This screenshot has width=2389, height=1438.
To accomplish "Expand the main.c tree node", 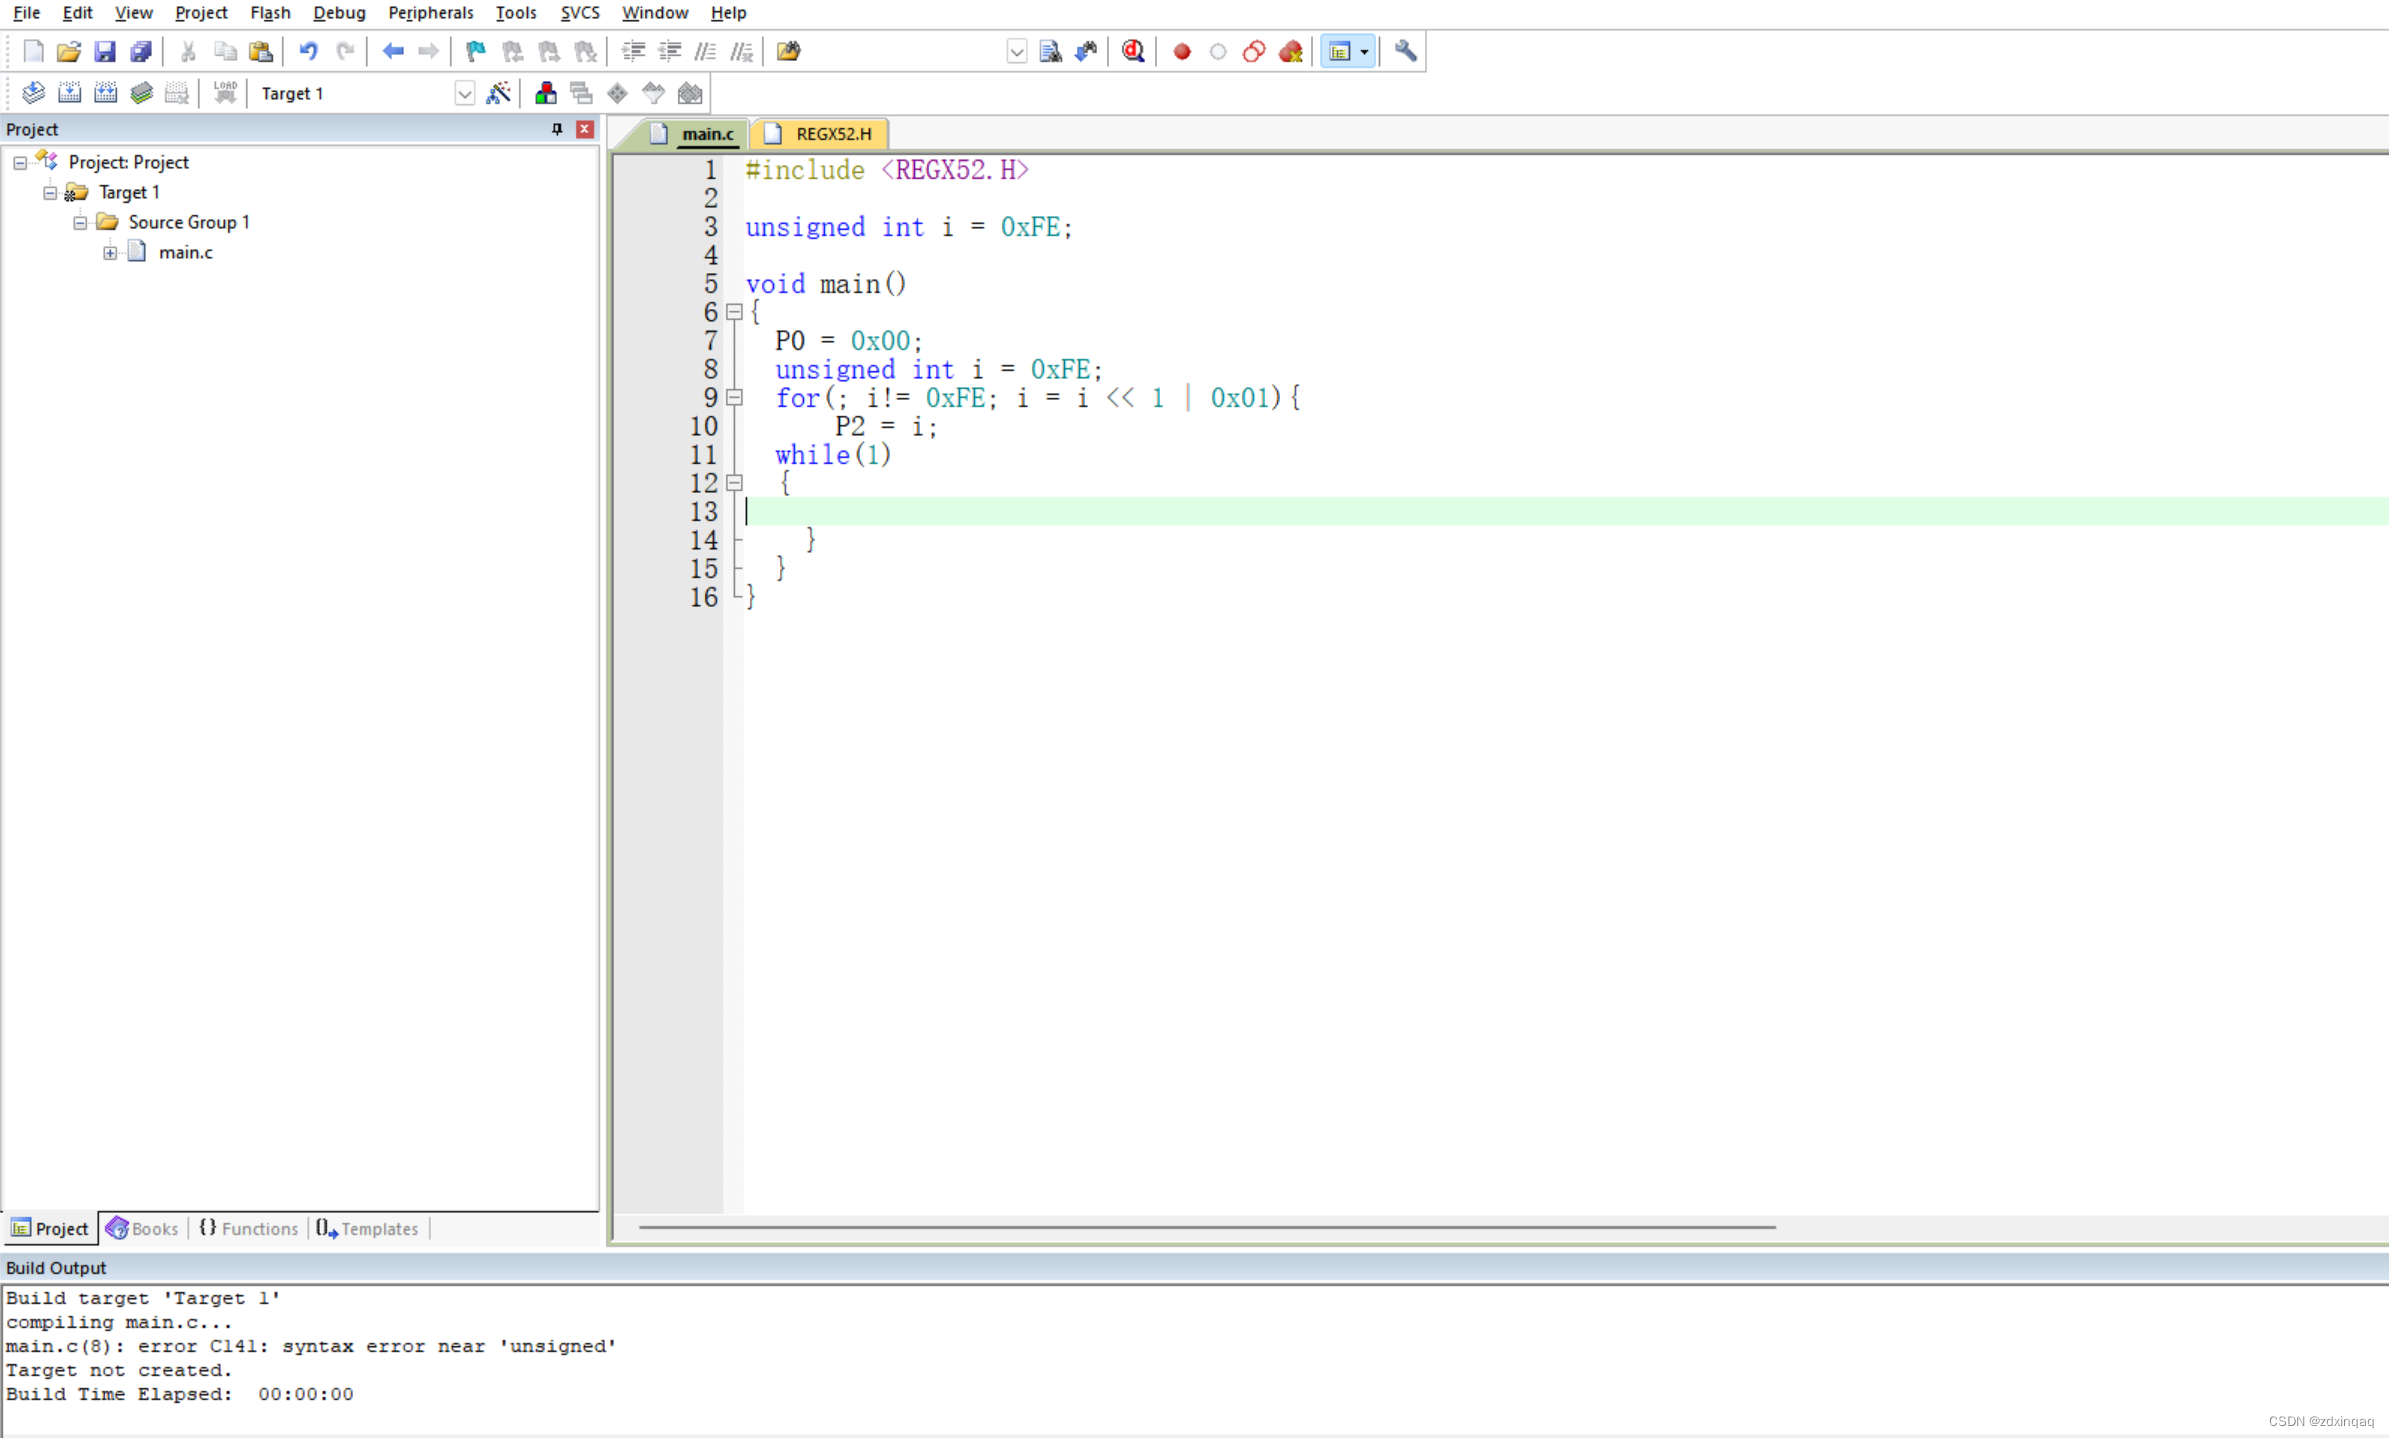I will tap(110, 253).
